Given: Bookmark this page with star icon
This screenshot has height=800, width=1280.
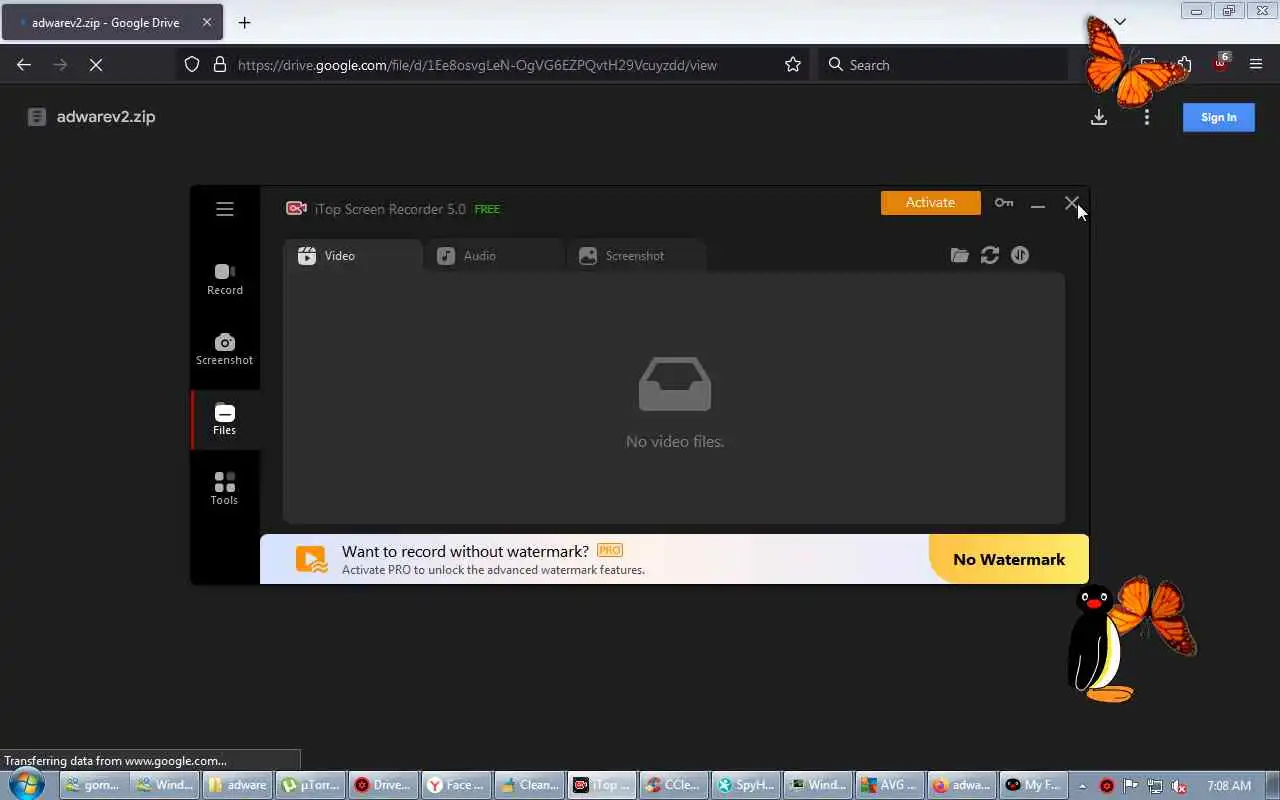Looking at the screenshot, I should point(793,64).
